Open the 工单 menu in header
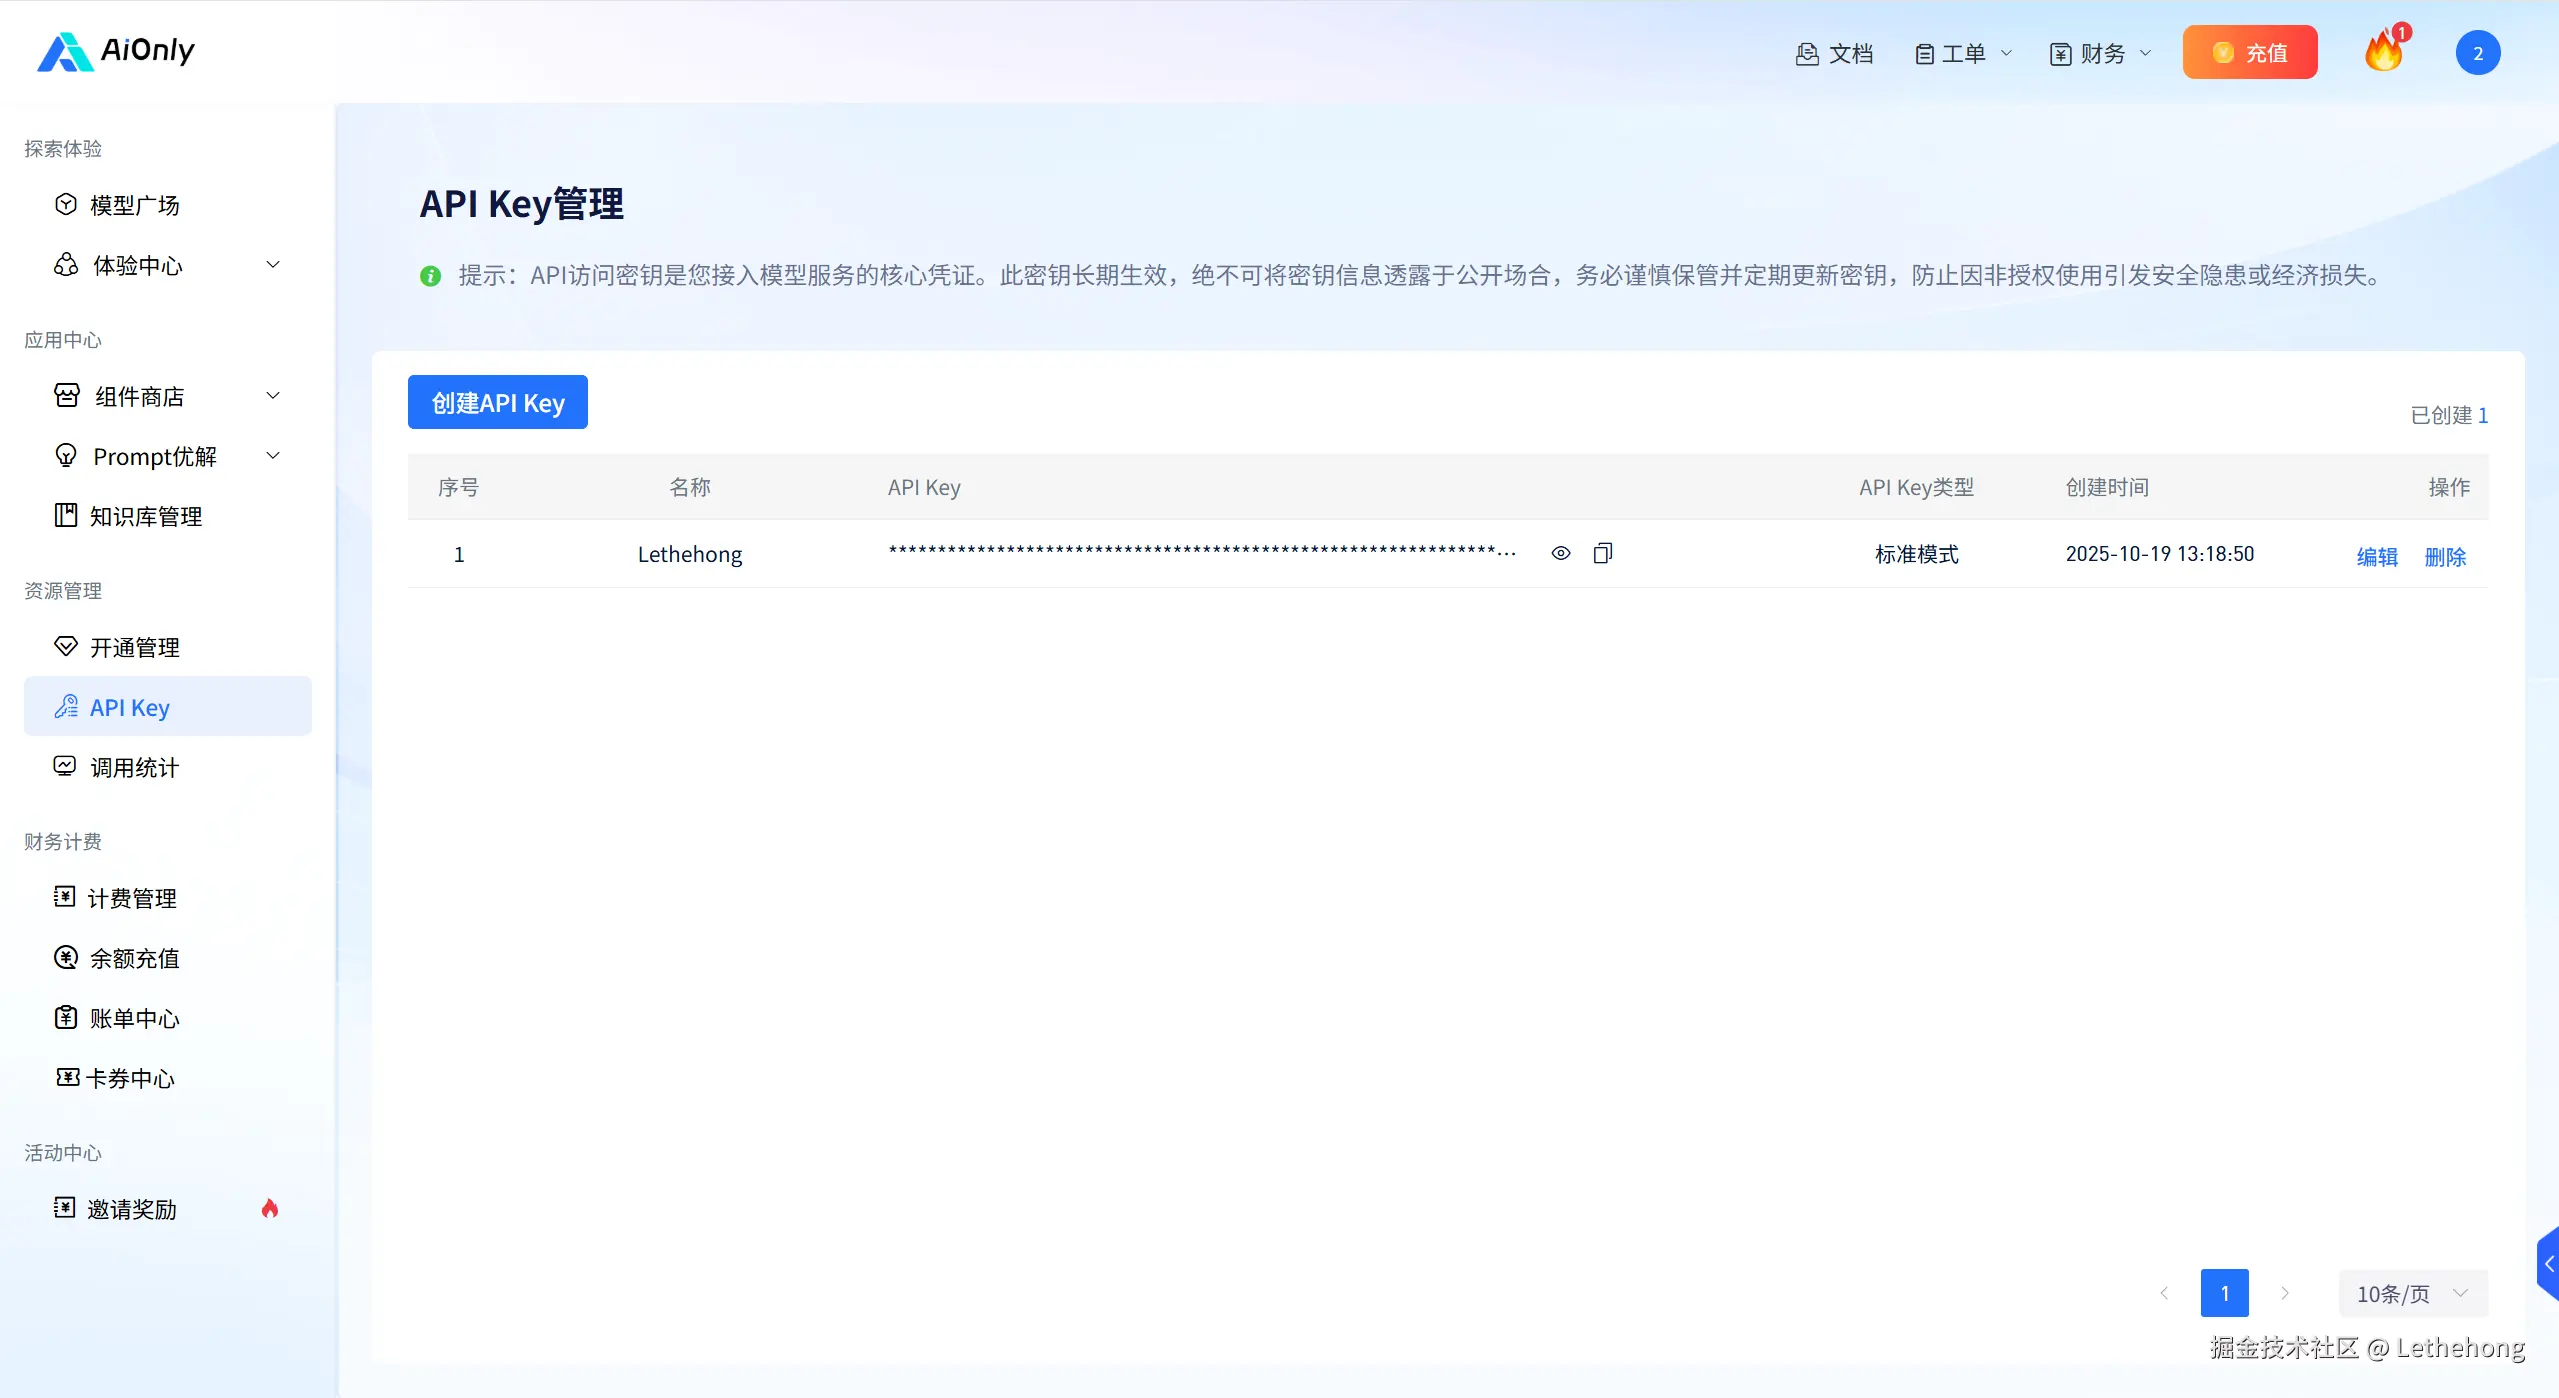 coord(1962,53)
